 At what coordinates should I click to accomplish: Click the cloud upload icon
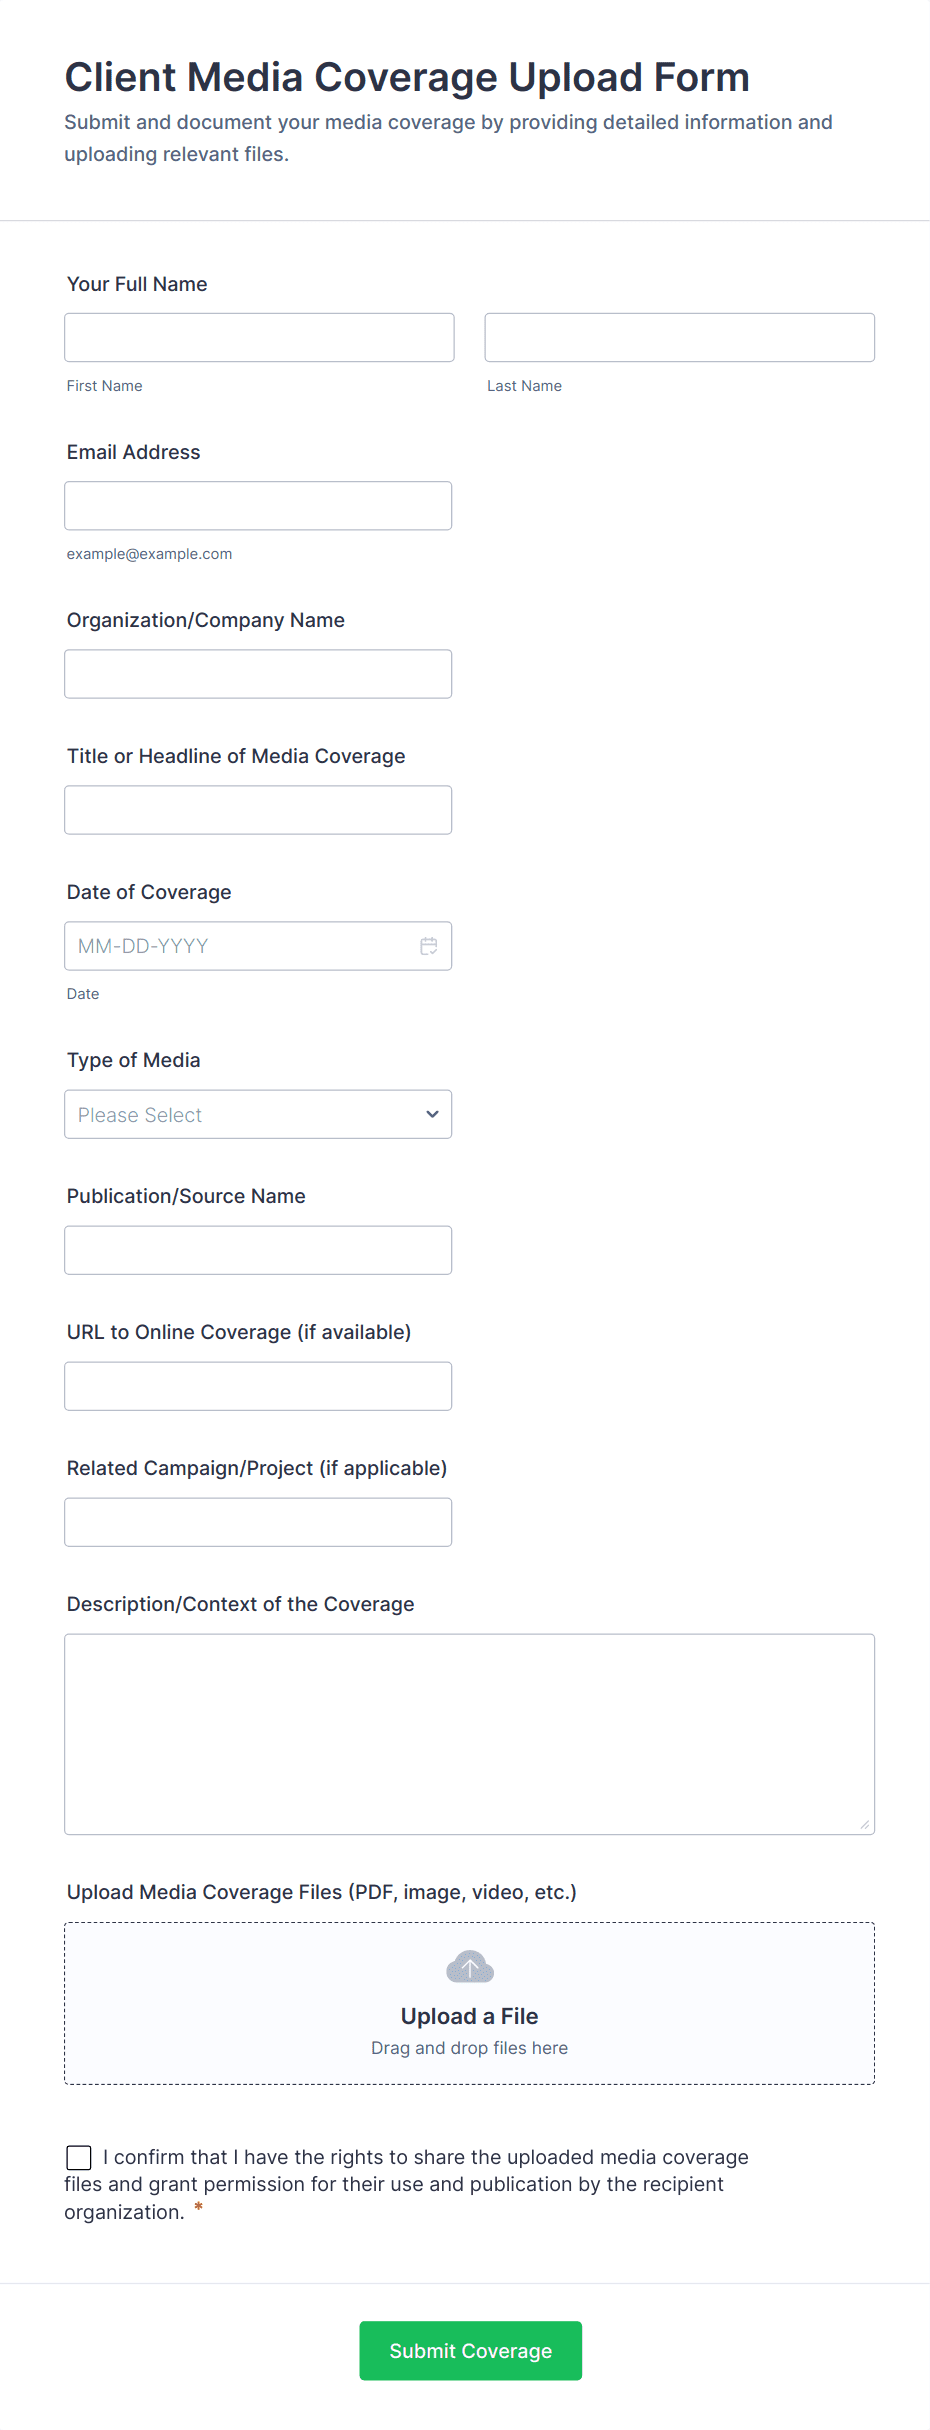tap(469, 1966)
